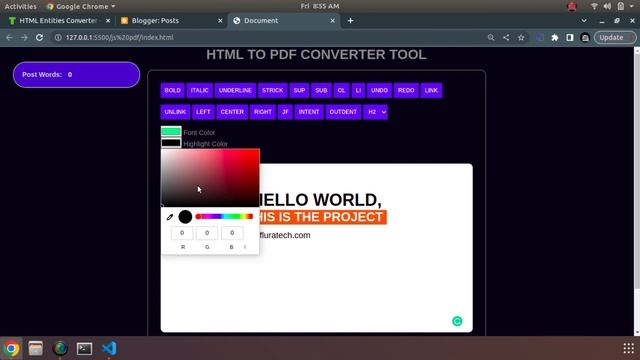Open the Activities overview

[20, 6]
